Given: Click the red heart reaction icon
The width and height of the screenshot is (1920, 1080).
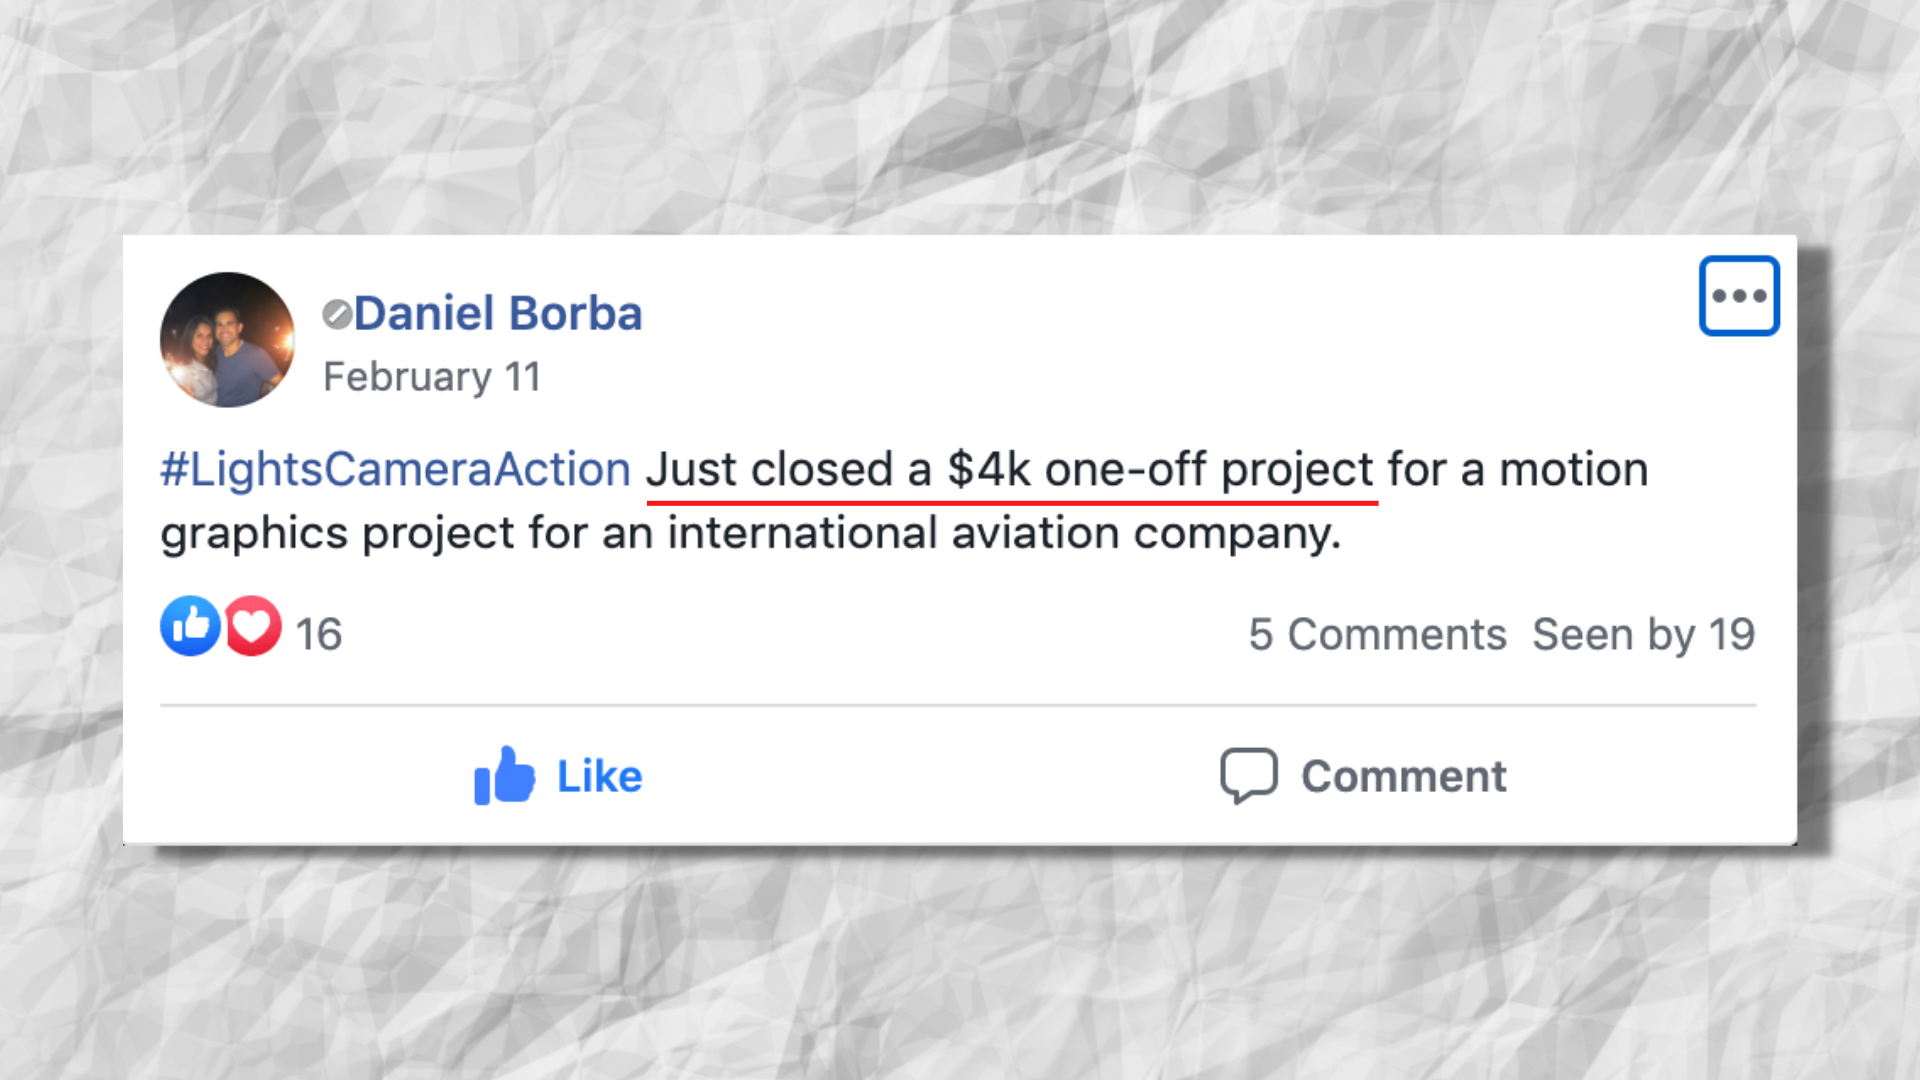Looking at the screenshot, I should click(x=253, y=626).
